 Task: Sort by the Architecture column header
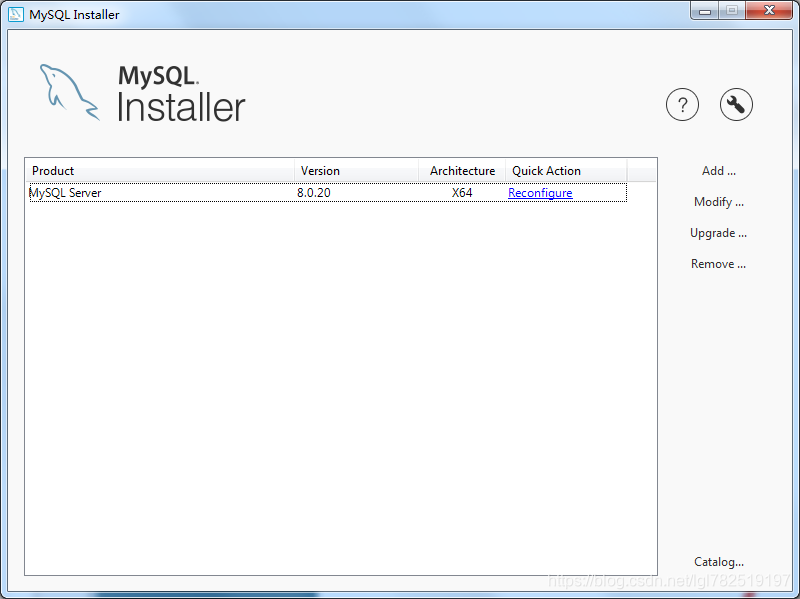click(x=462, y=171)
